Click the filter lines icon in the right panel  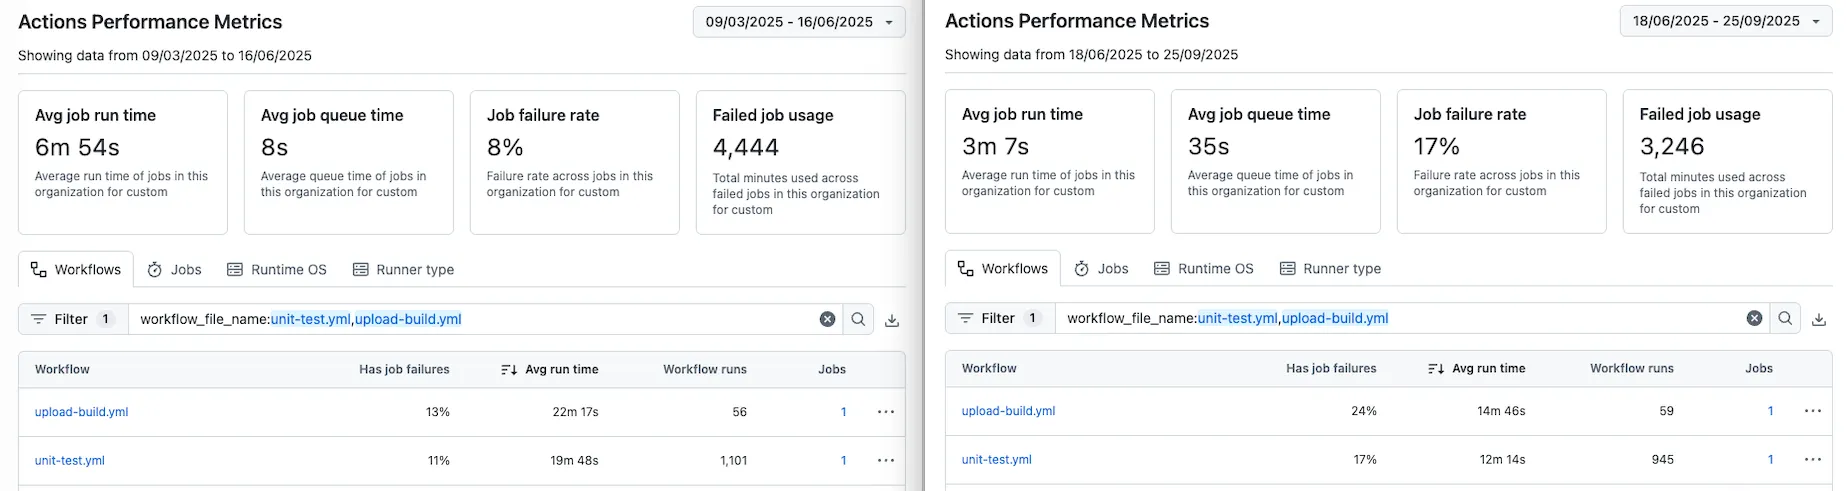point(965,318)
